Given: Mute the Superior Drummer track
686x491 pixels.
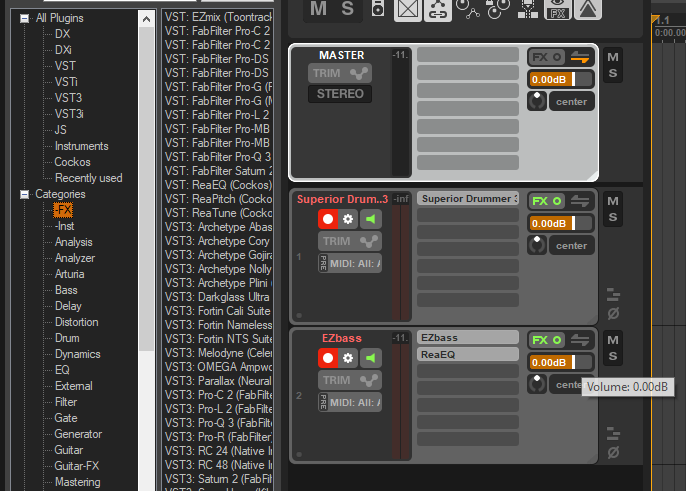Looking at the screenshot, I should click(x=613, y=201).
